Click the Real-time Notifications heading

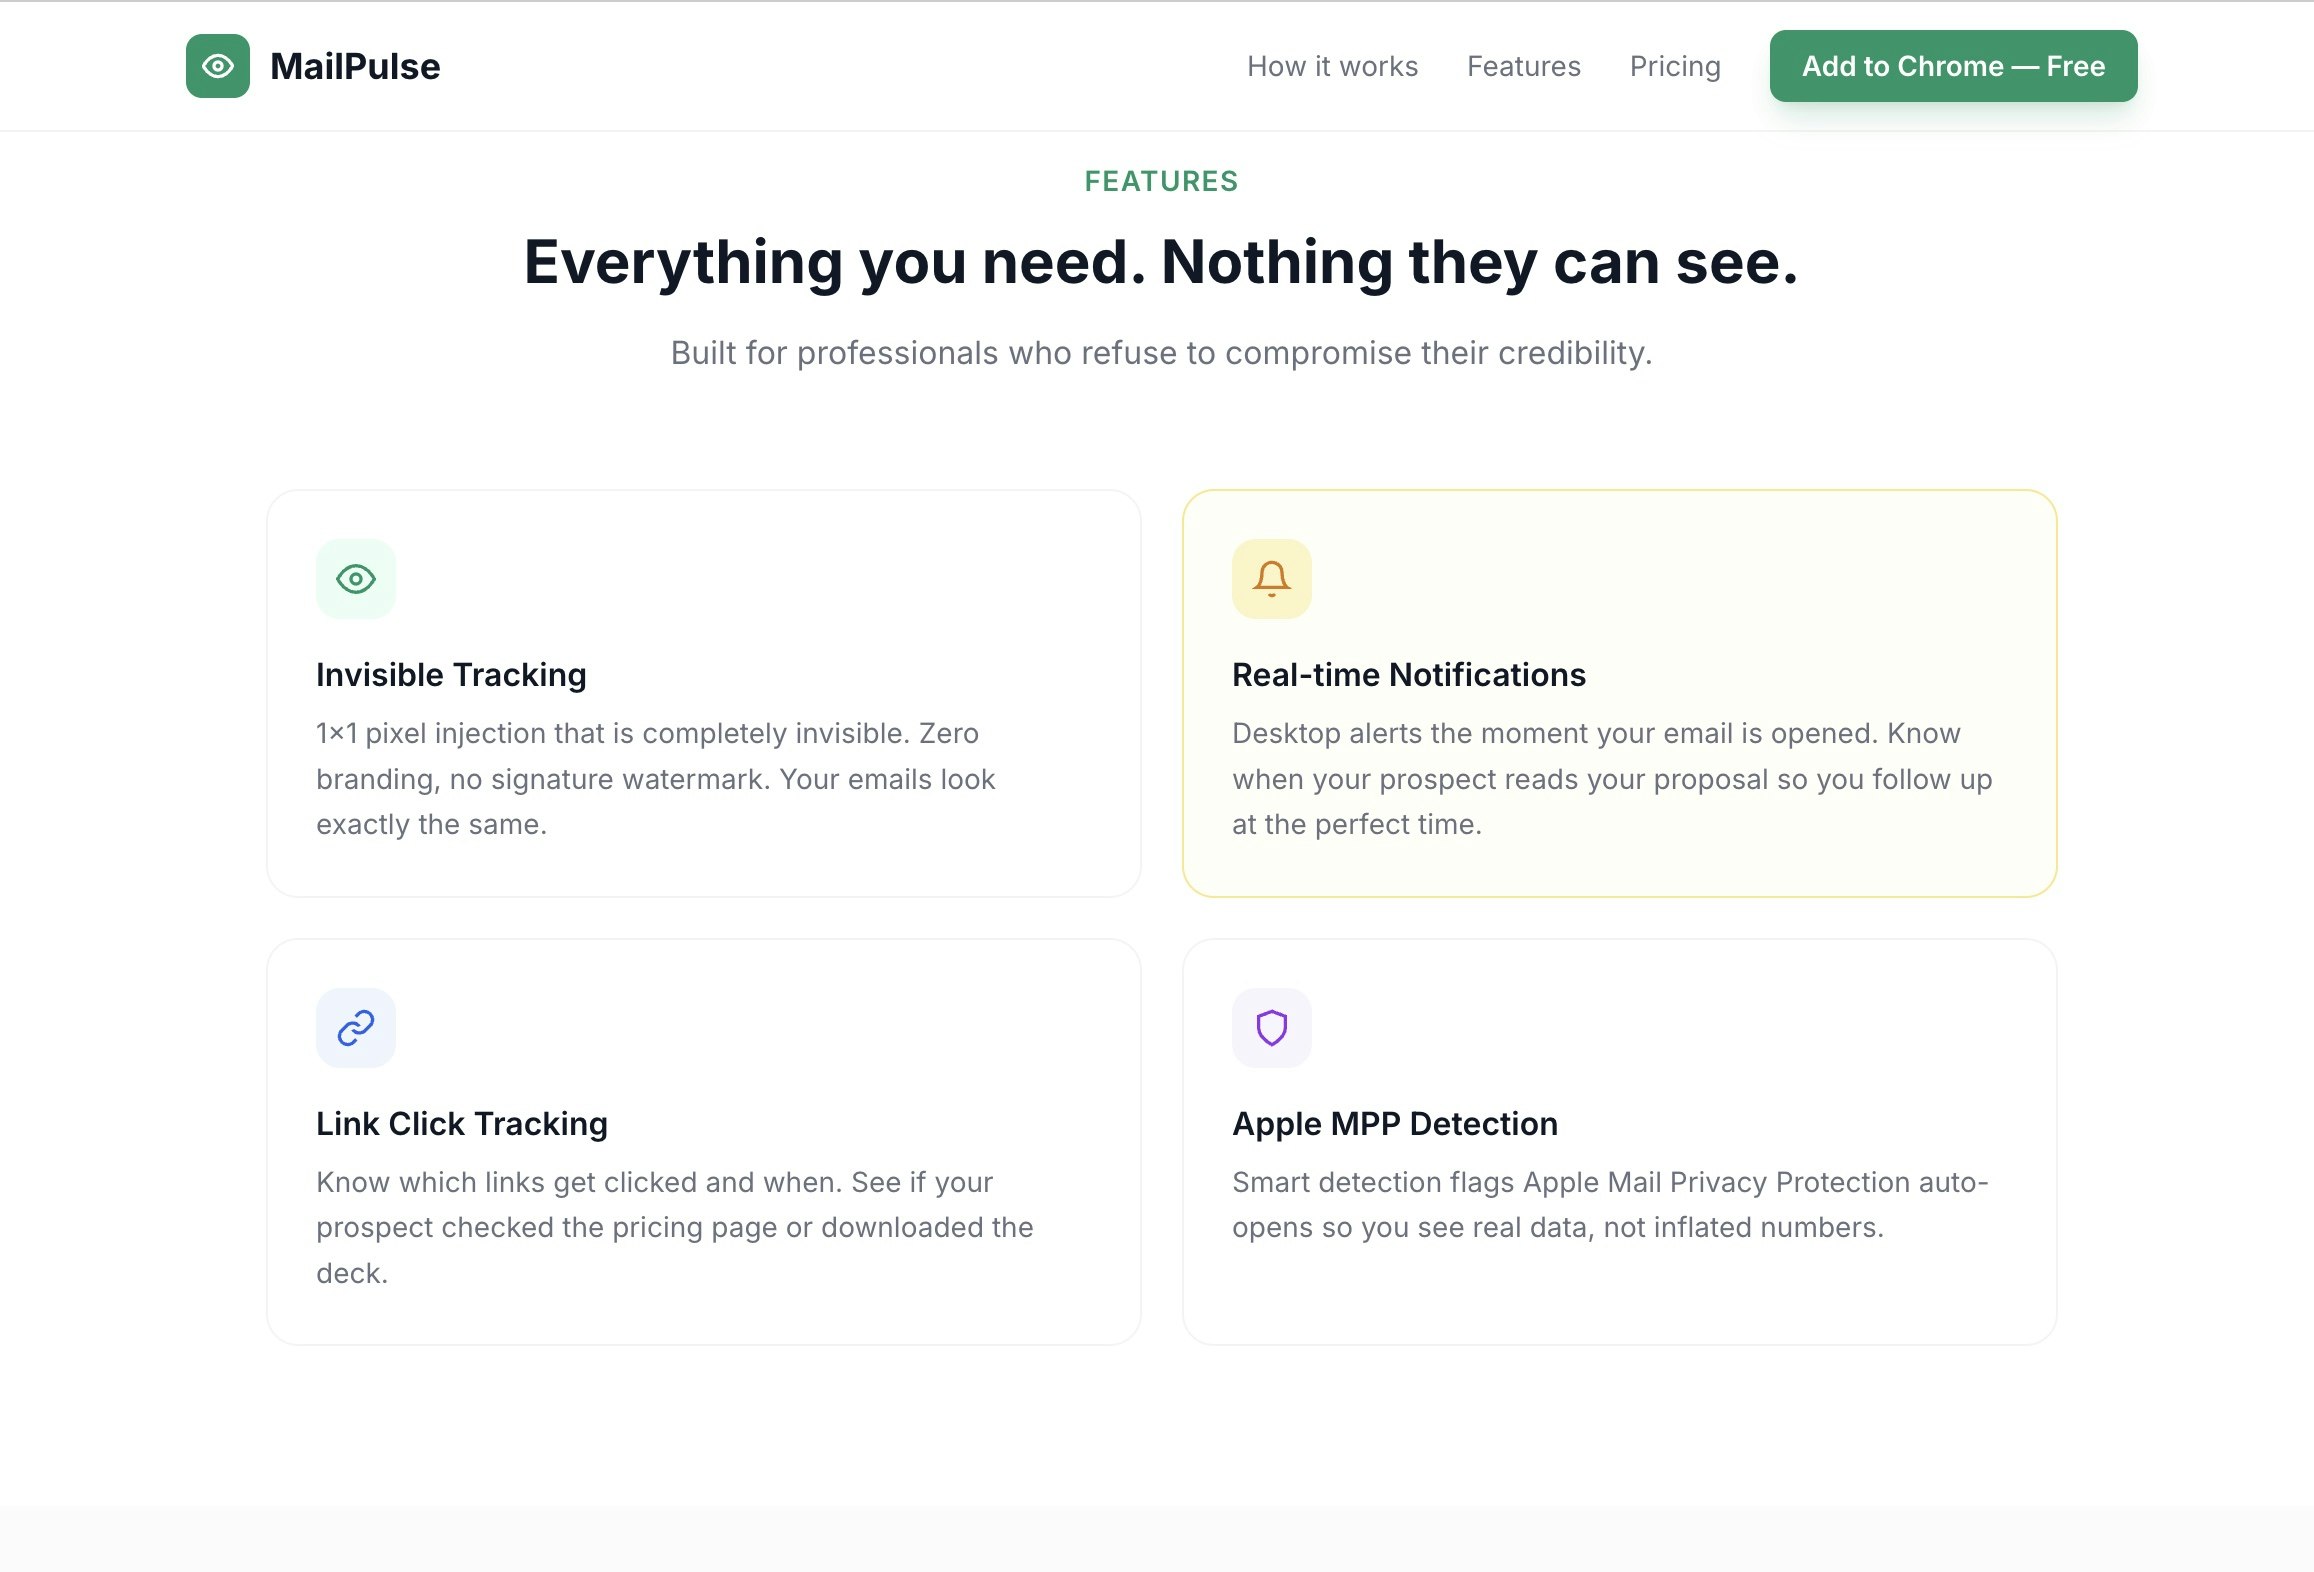pyautogui.click(x=1409, y=674)
